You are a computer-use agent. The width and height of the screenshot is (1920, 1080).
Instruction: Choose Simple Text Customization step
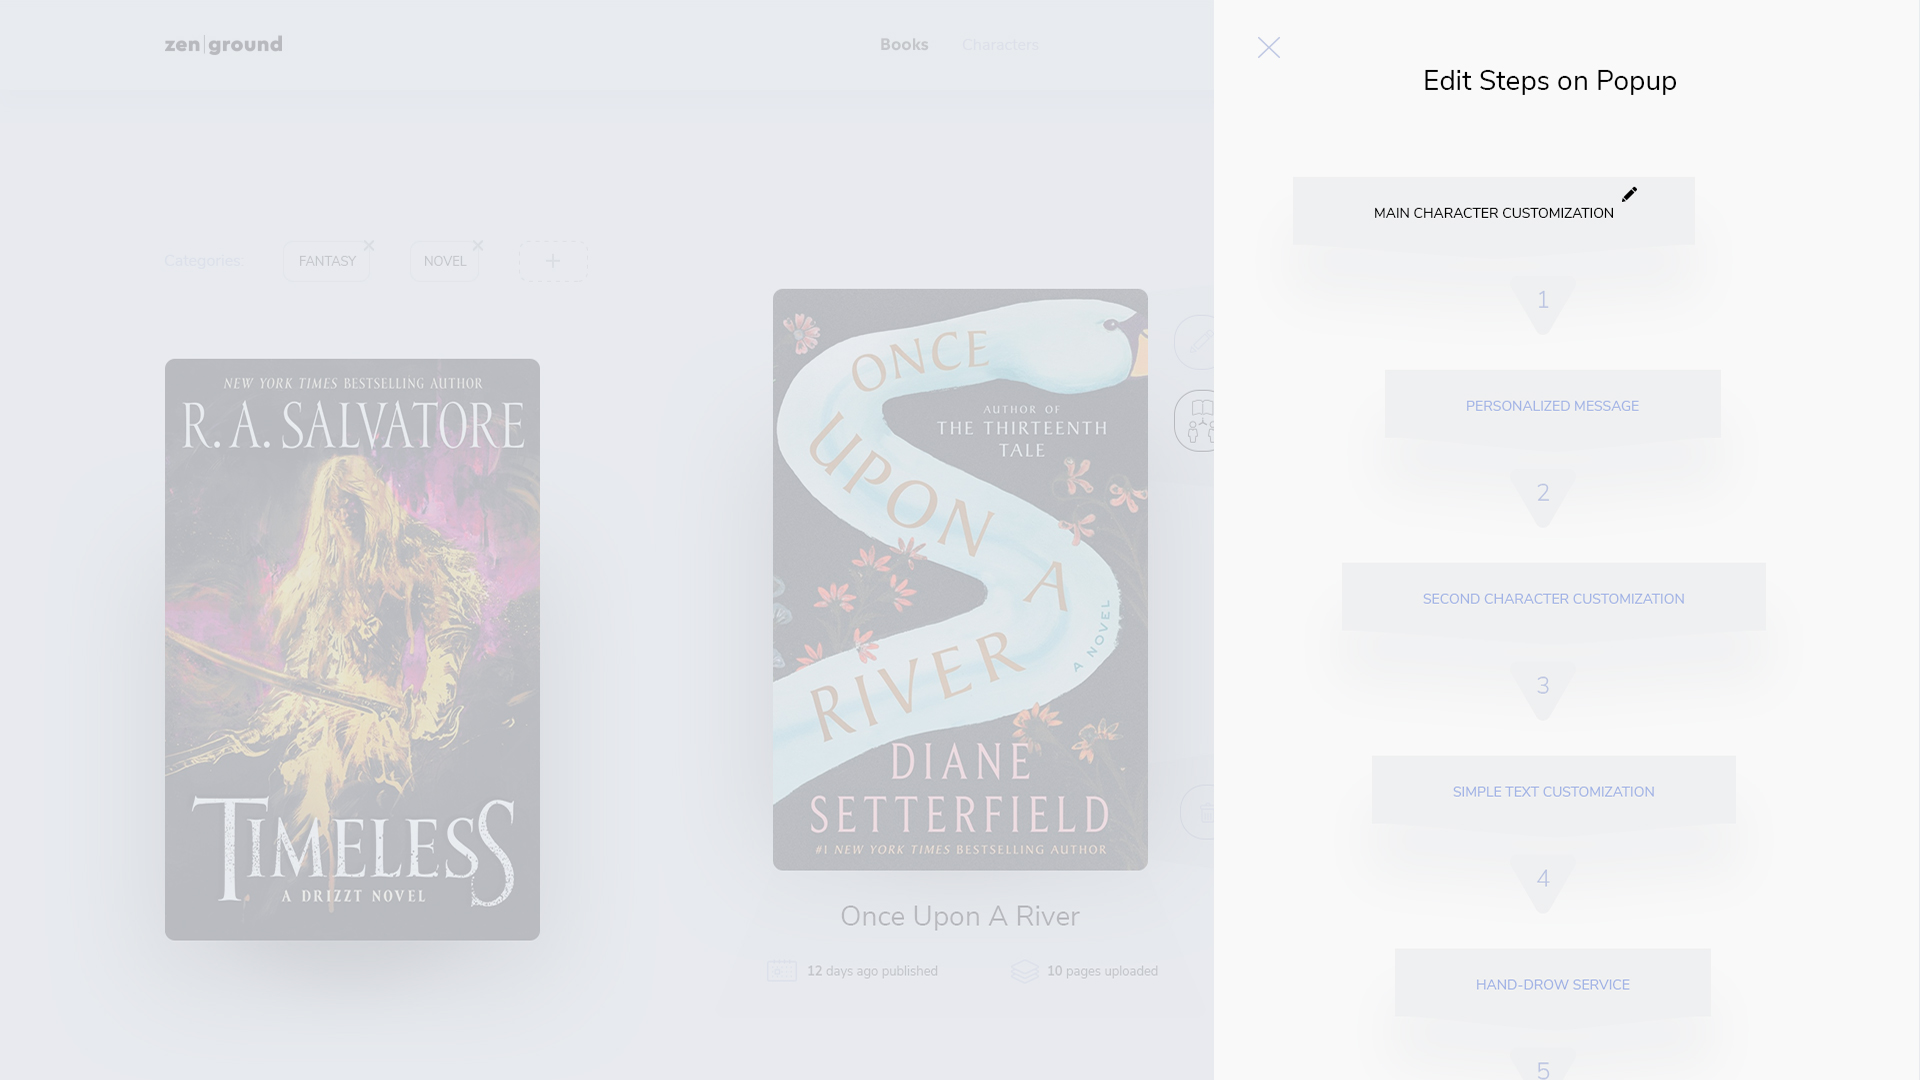[1553, 791]
